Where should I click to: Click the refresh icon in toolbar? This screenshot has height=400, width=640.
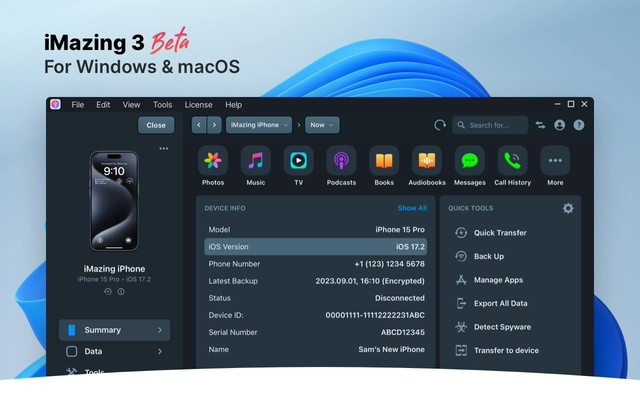pyautogui.click(x=440, y=125)
